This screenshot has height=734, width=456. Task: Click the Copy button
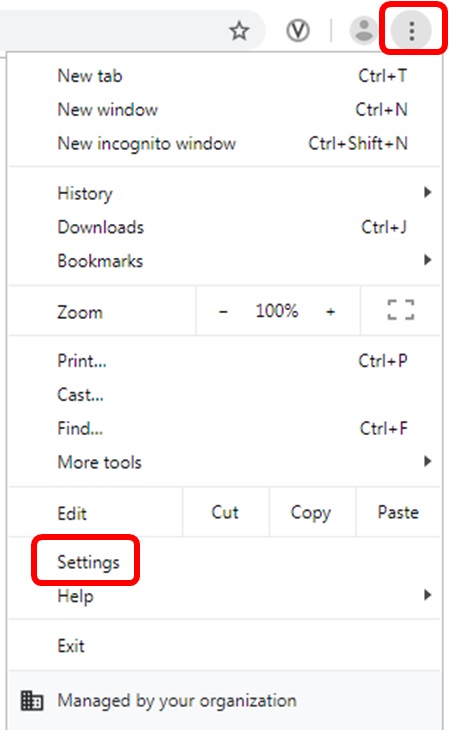pos(312,512)
